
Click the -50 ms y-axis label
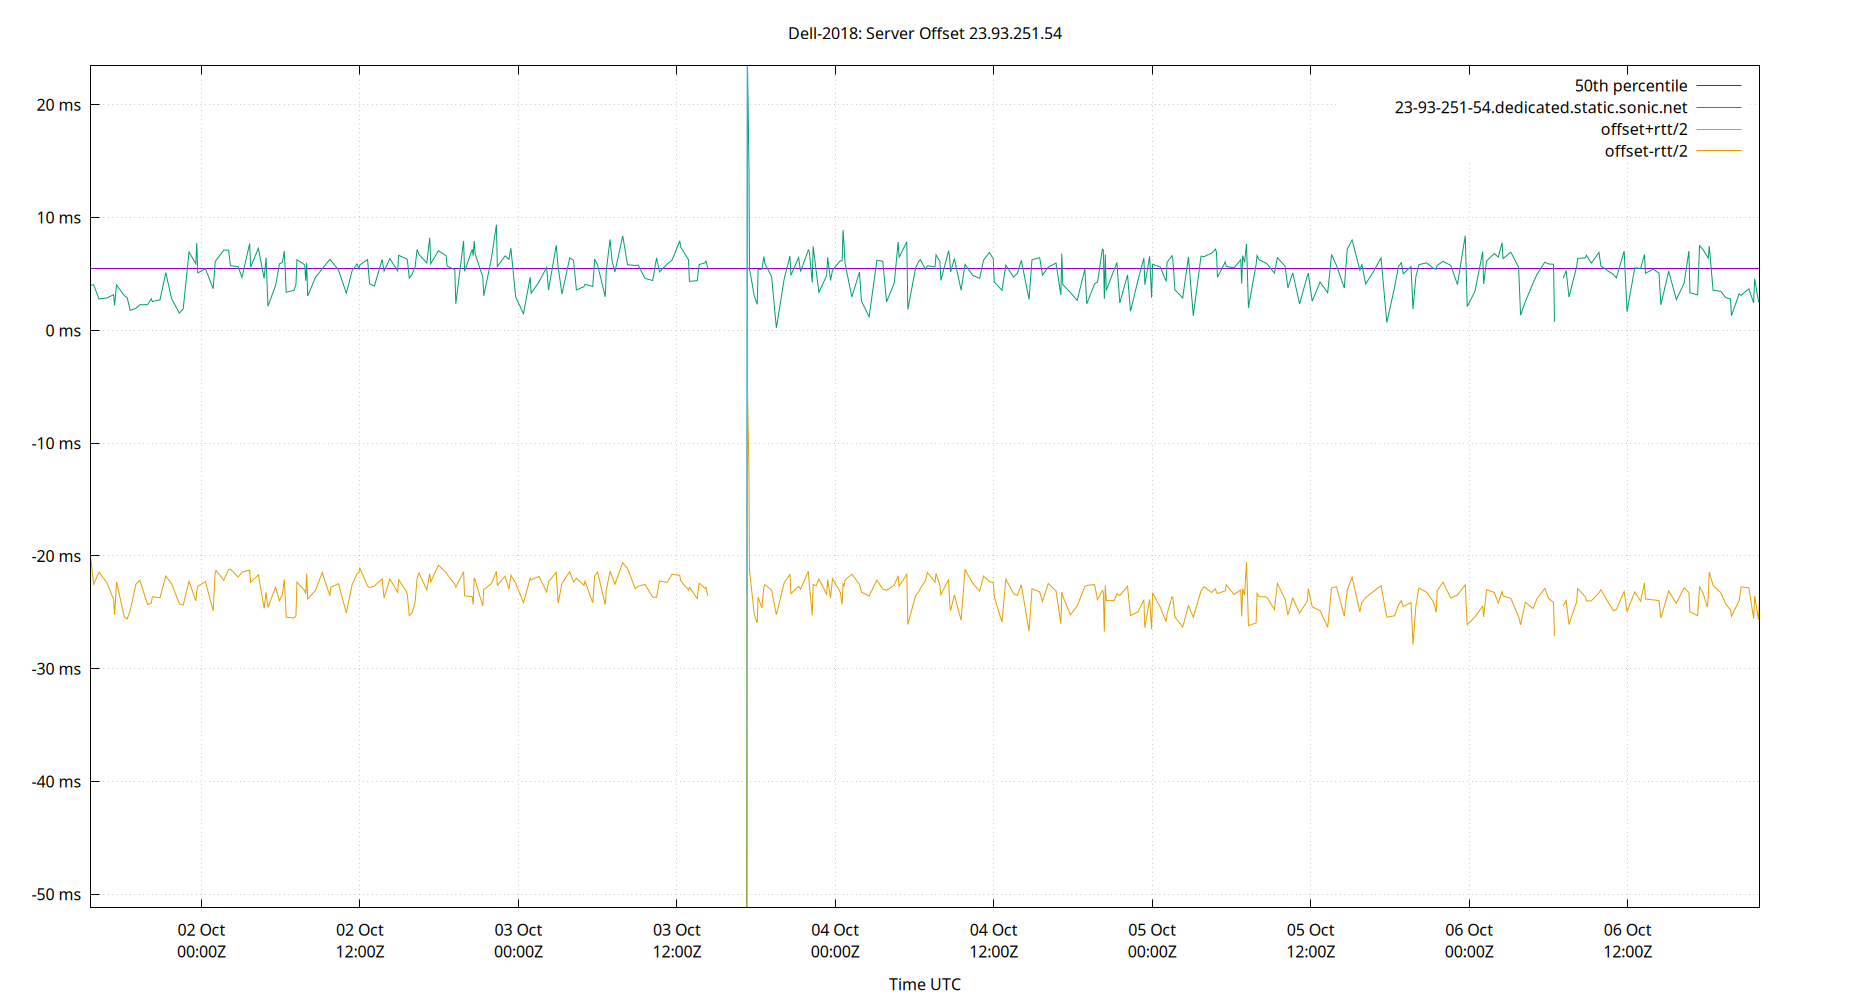point(56,895)
